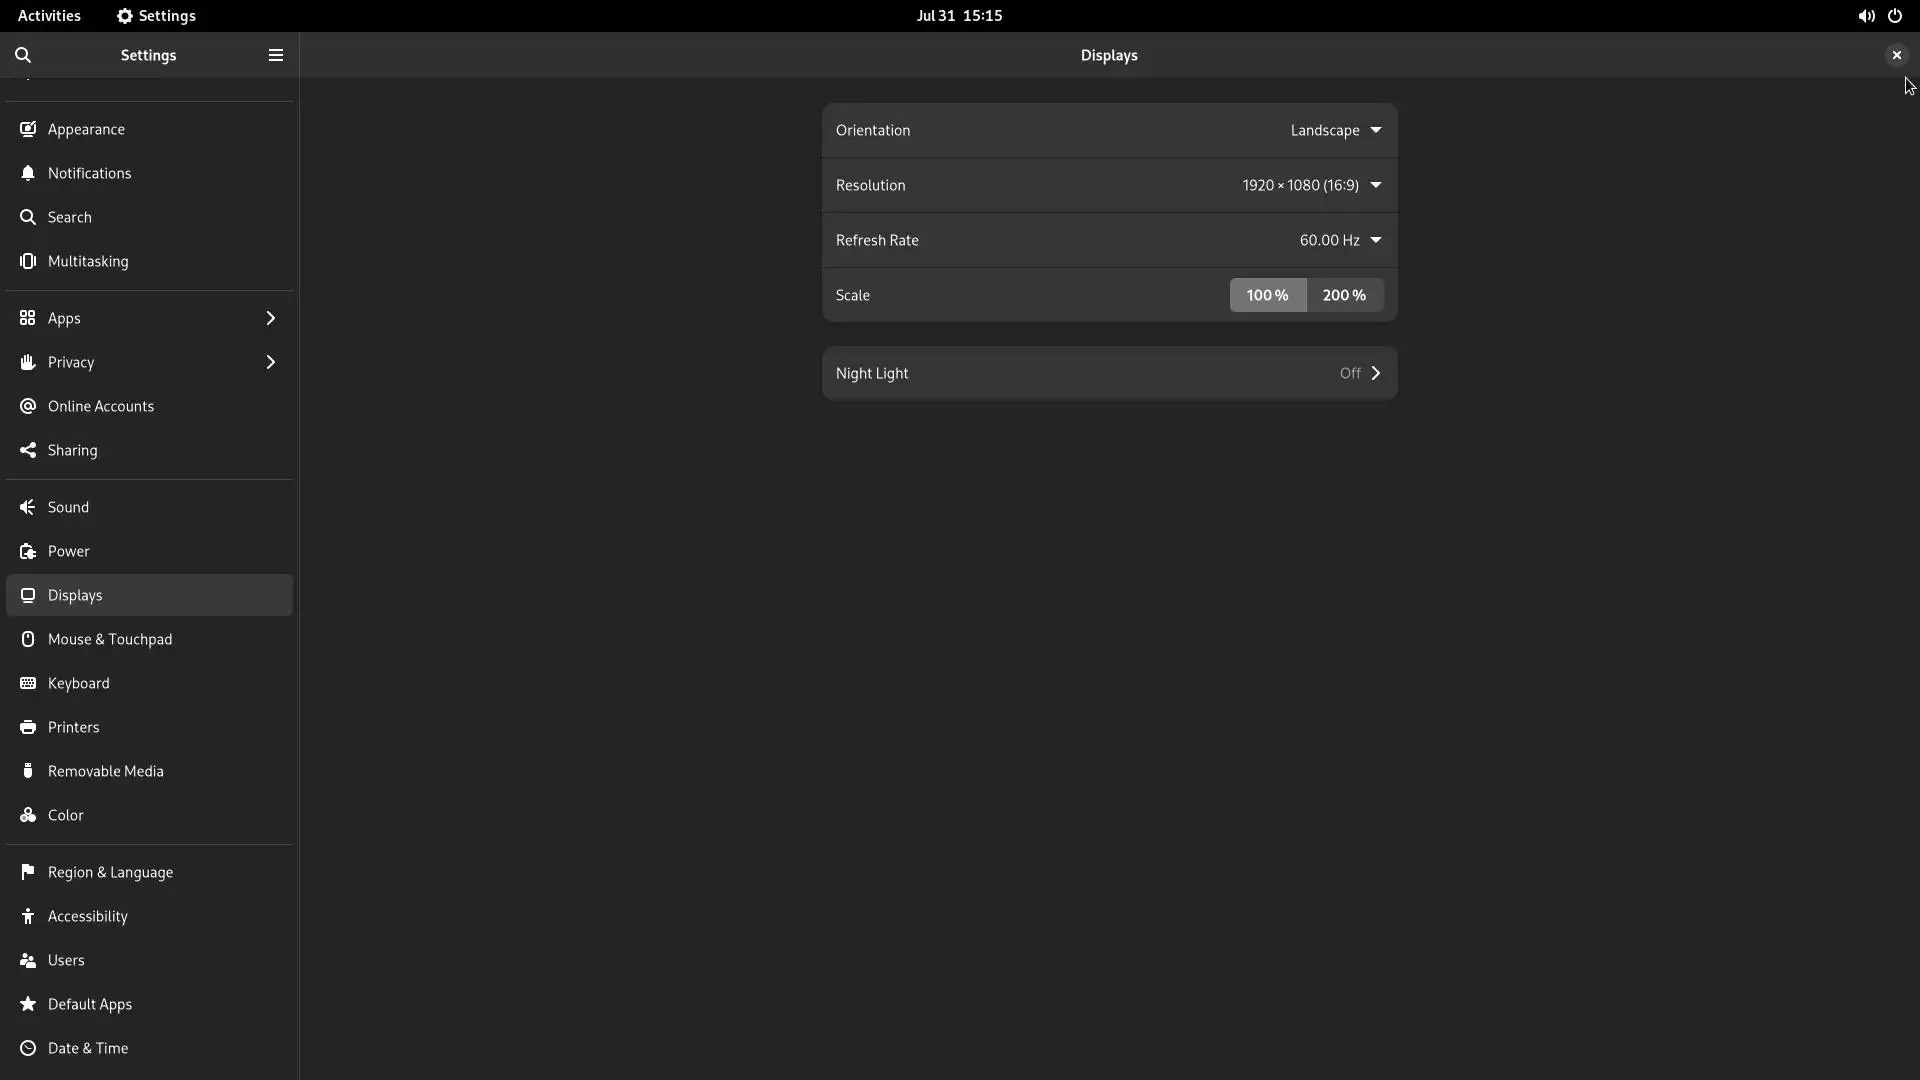Click the Sound speaker icon in sidebar
This screenshot has width=1920, height=1080.
[28, 507]
